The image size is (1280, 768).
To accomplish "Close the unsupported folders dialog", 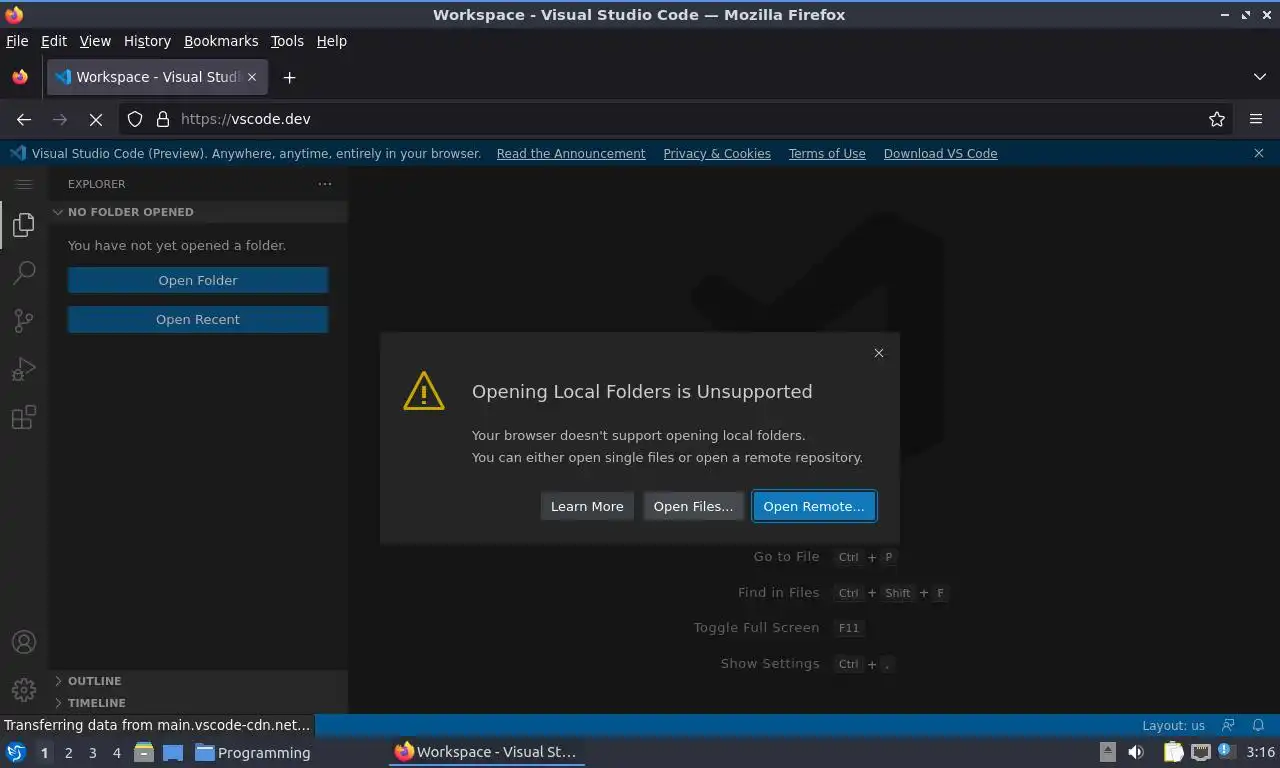I will tap(879, 353).
